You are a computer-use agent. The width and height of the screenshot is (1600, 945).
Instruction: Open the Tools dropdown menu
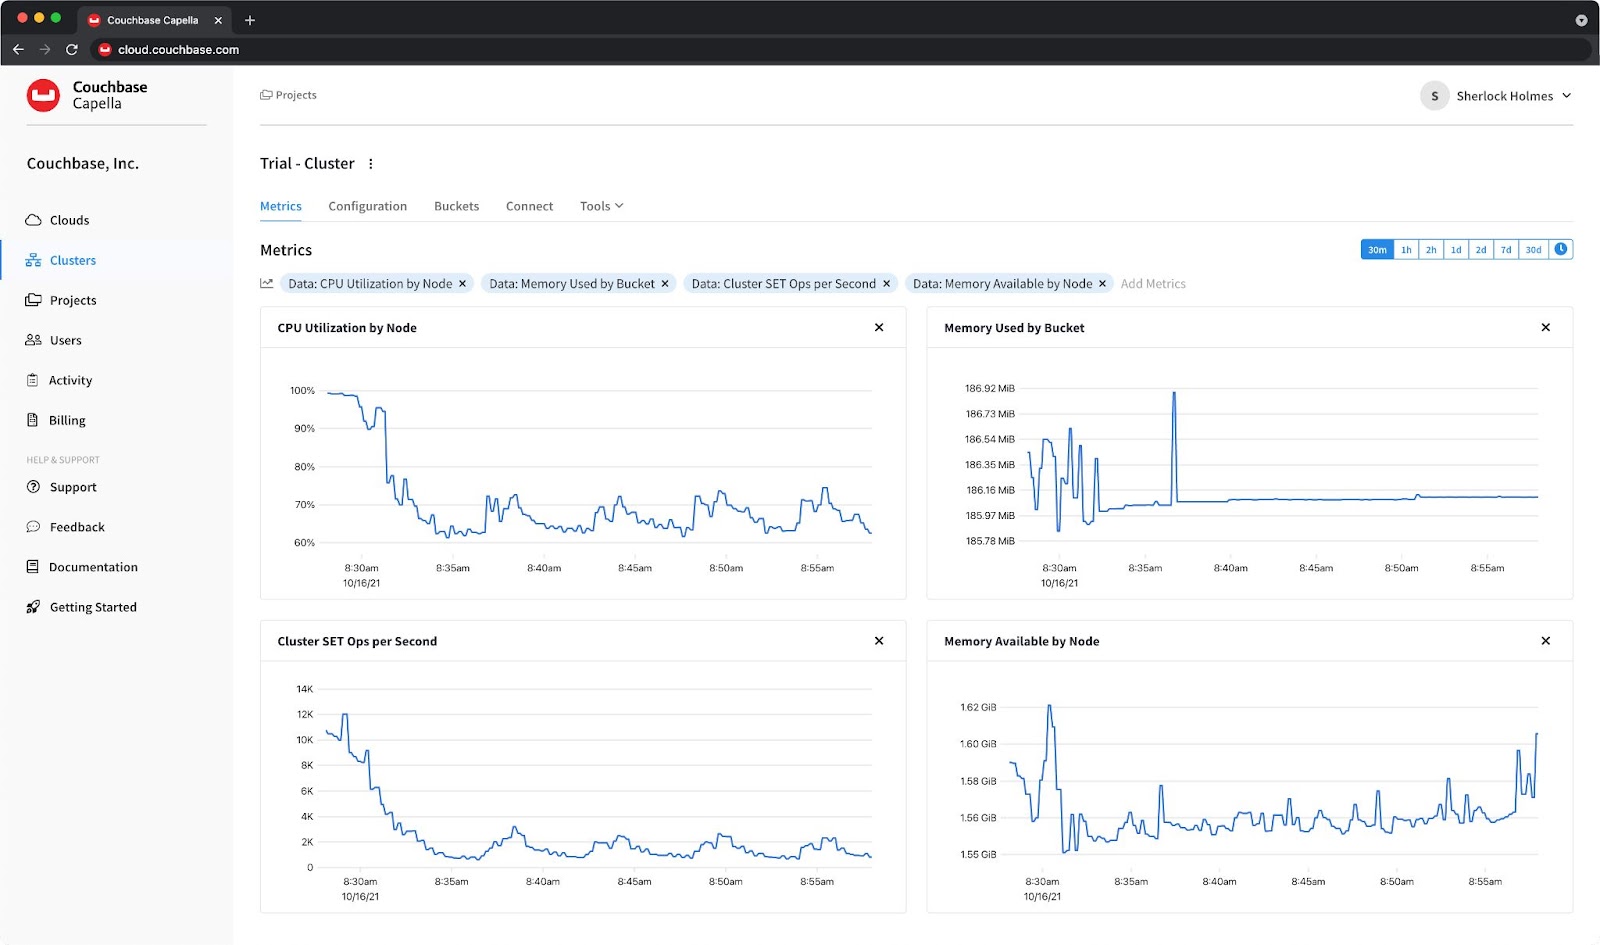click(600, 206)
